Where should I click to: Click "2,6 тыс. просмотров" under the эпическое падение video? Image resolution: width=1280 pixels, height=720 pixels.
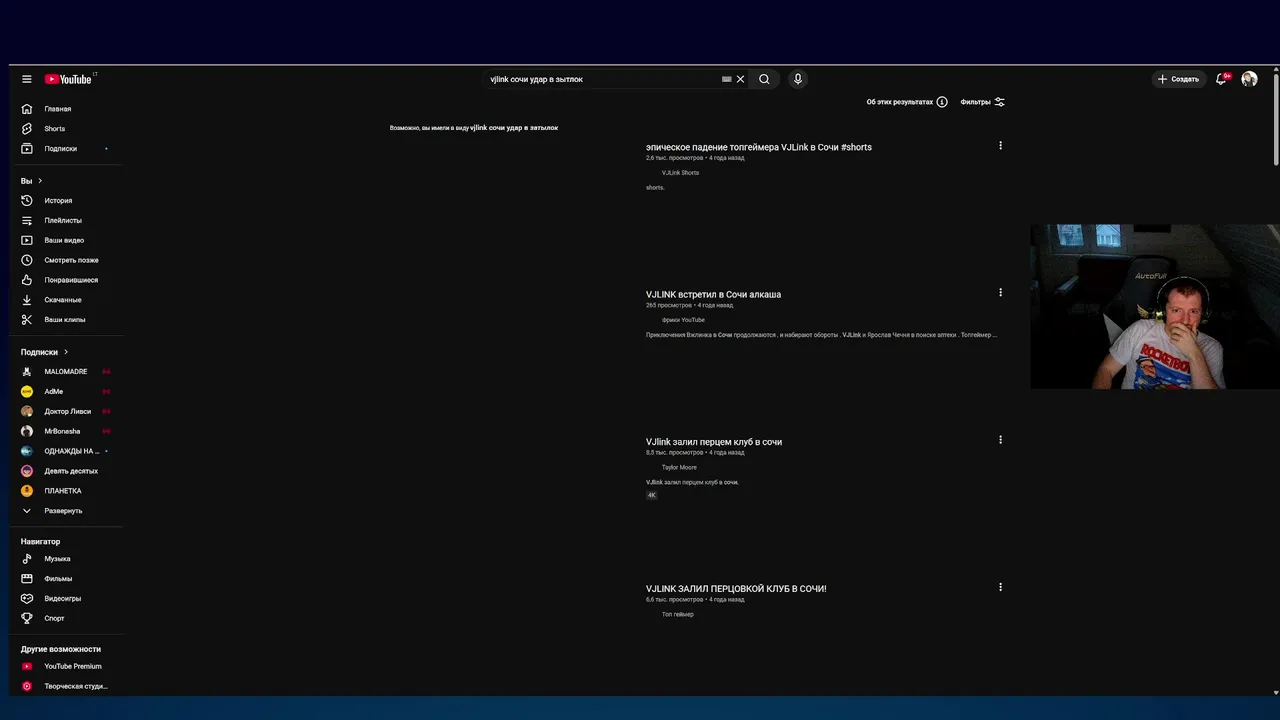pos(675,158)
